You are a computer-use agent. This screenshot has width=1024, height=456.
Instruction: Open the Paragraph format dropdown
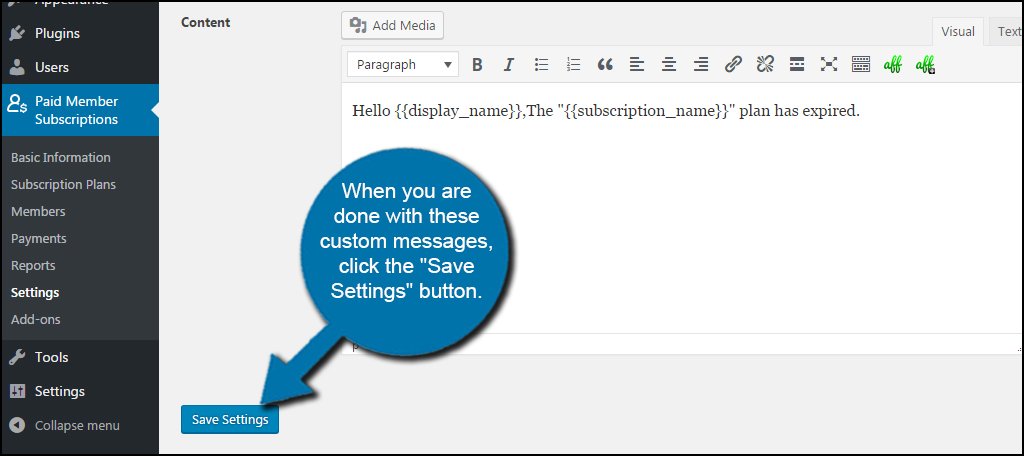403,65
